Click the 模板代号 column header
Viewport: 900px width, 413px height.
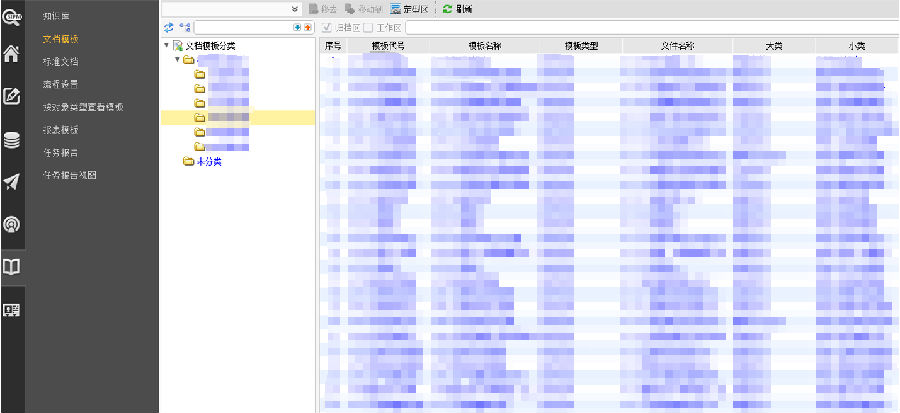point(388,46)
